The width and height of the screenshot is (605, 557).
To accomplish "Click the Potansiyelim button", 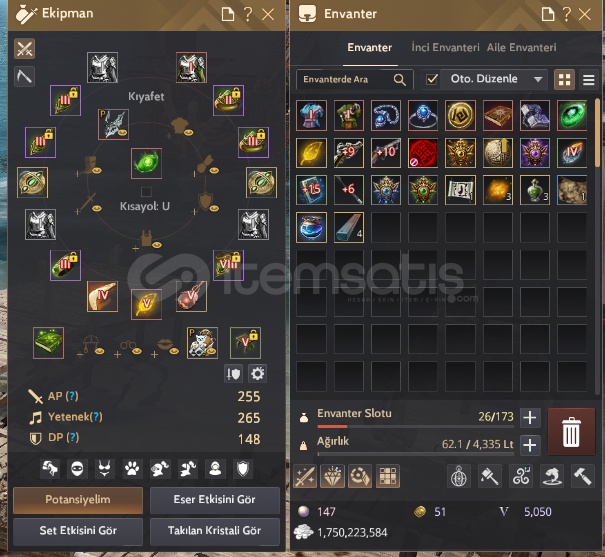I will [x=78, y=500].
